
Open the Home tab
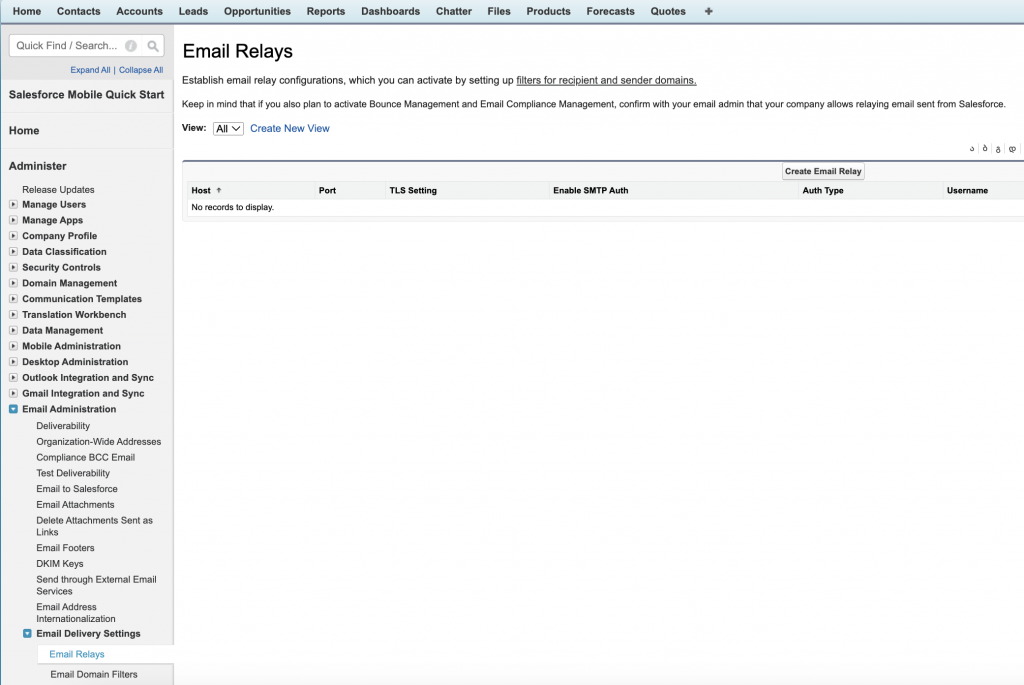(27, 11)
